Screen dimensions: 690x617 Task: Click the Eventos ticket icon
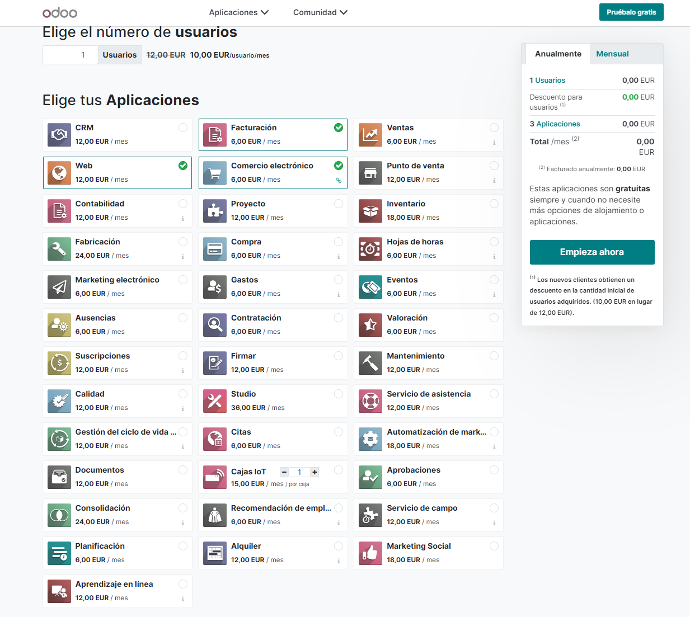tap(370, 287)
